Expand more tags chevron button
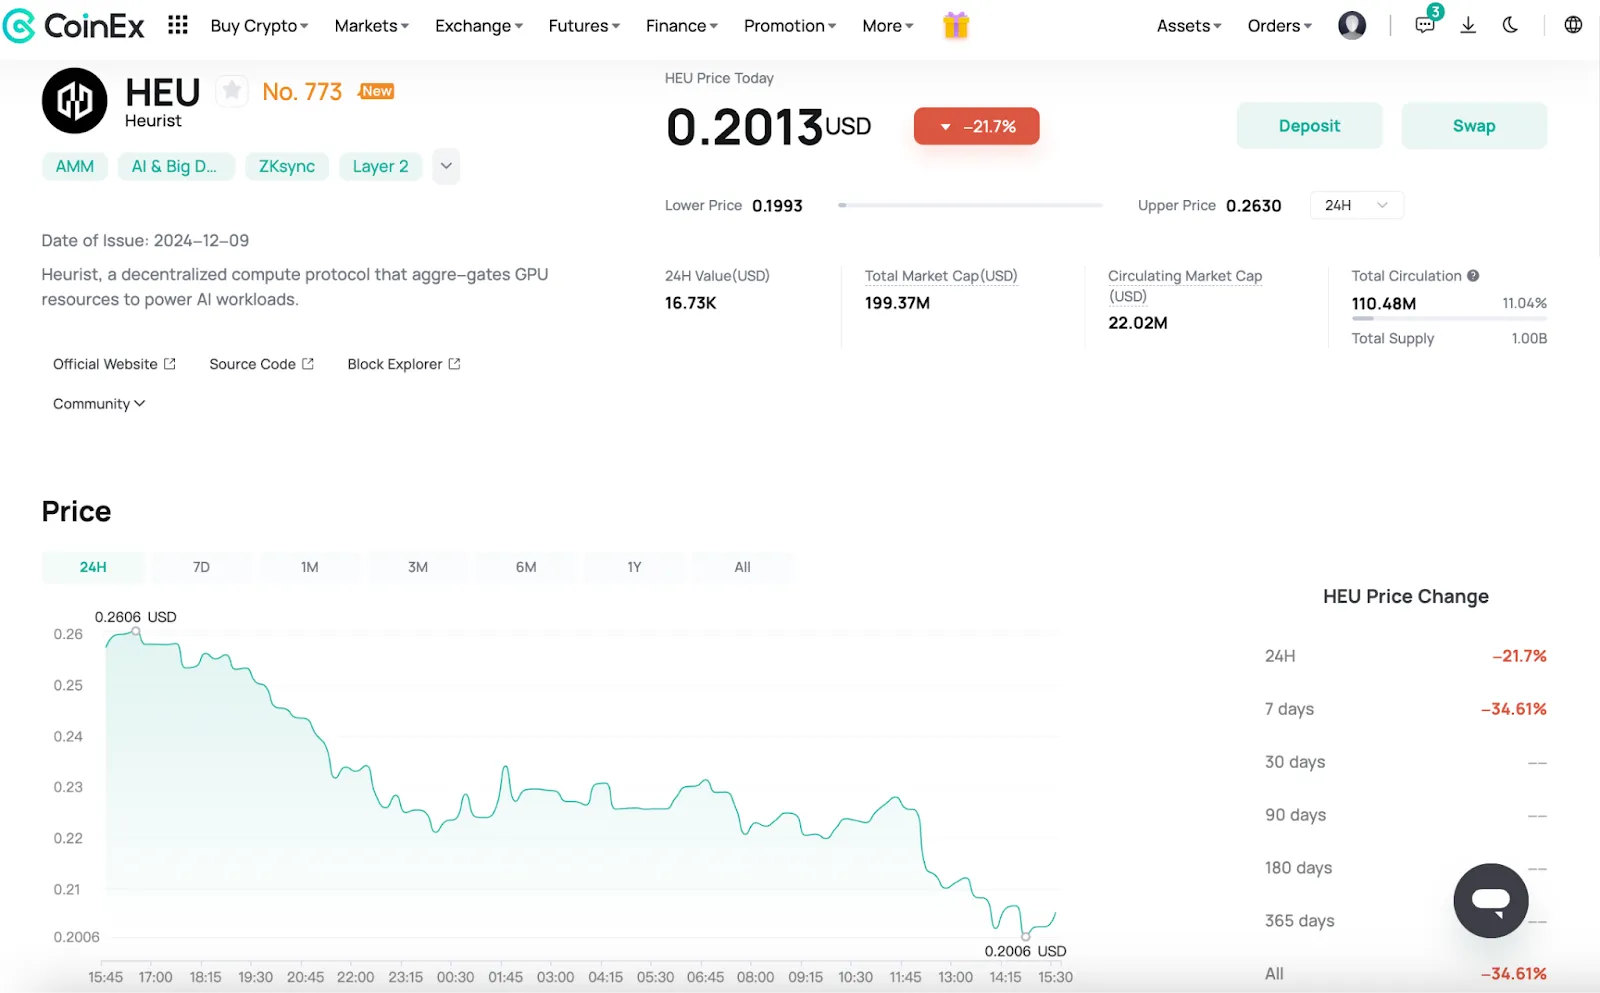Screen dimensions: 1600x993 pyautogui.click(x=446, y=166)
